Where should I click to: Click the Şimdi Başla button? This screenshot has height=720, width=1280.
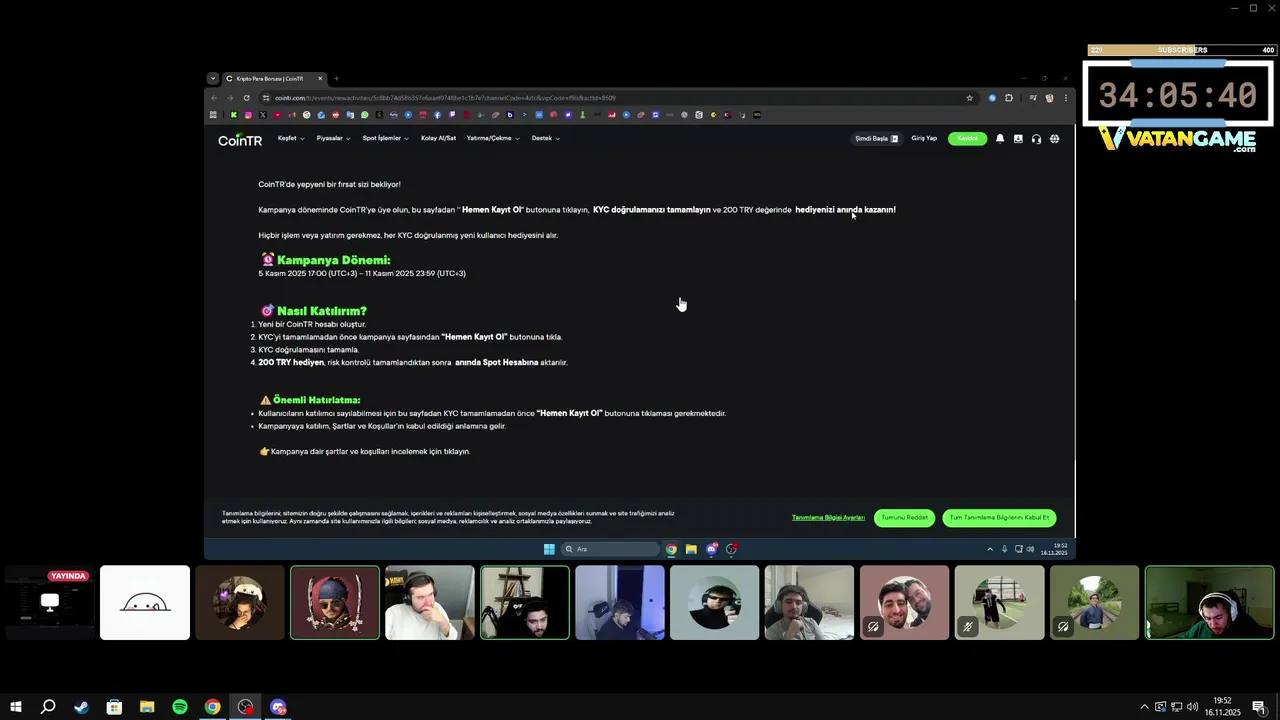tap(876, 139)
